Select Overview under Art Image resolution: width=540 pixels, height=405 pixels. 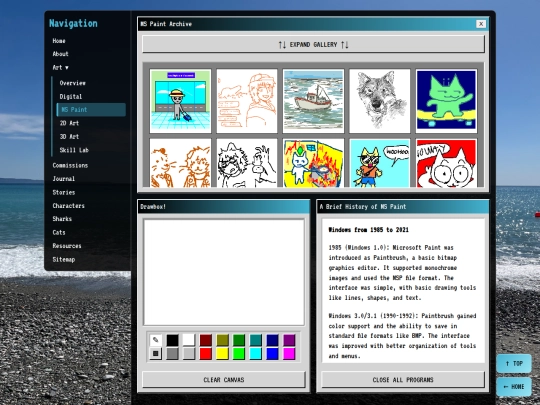[x=73, y=83]
